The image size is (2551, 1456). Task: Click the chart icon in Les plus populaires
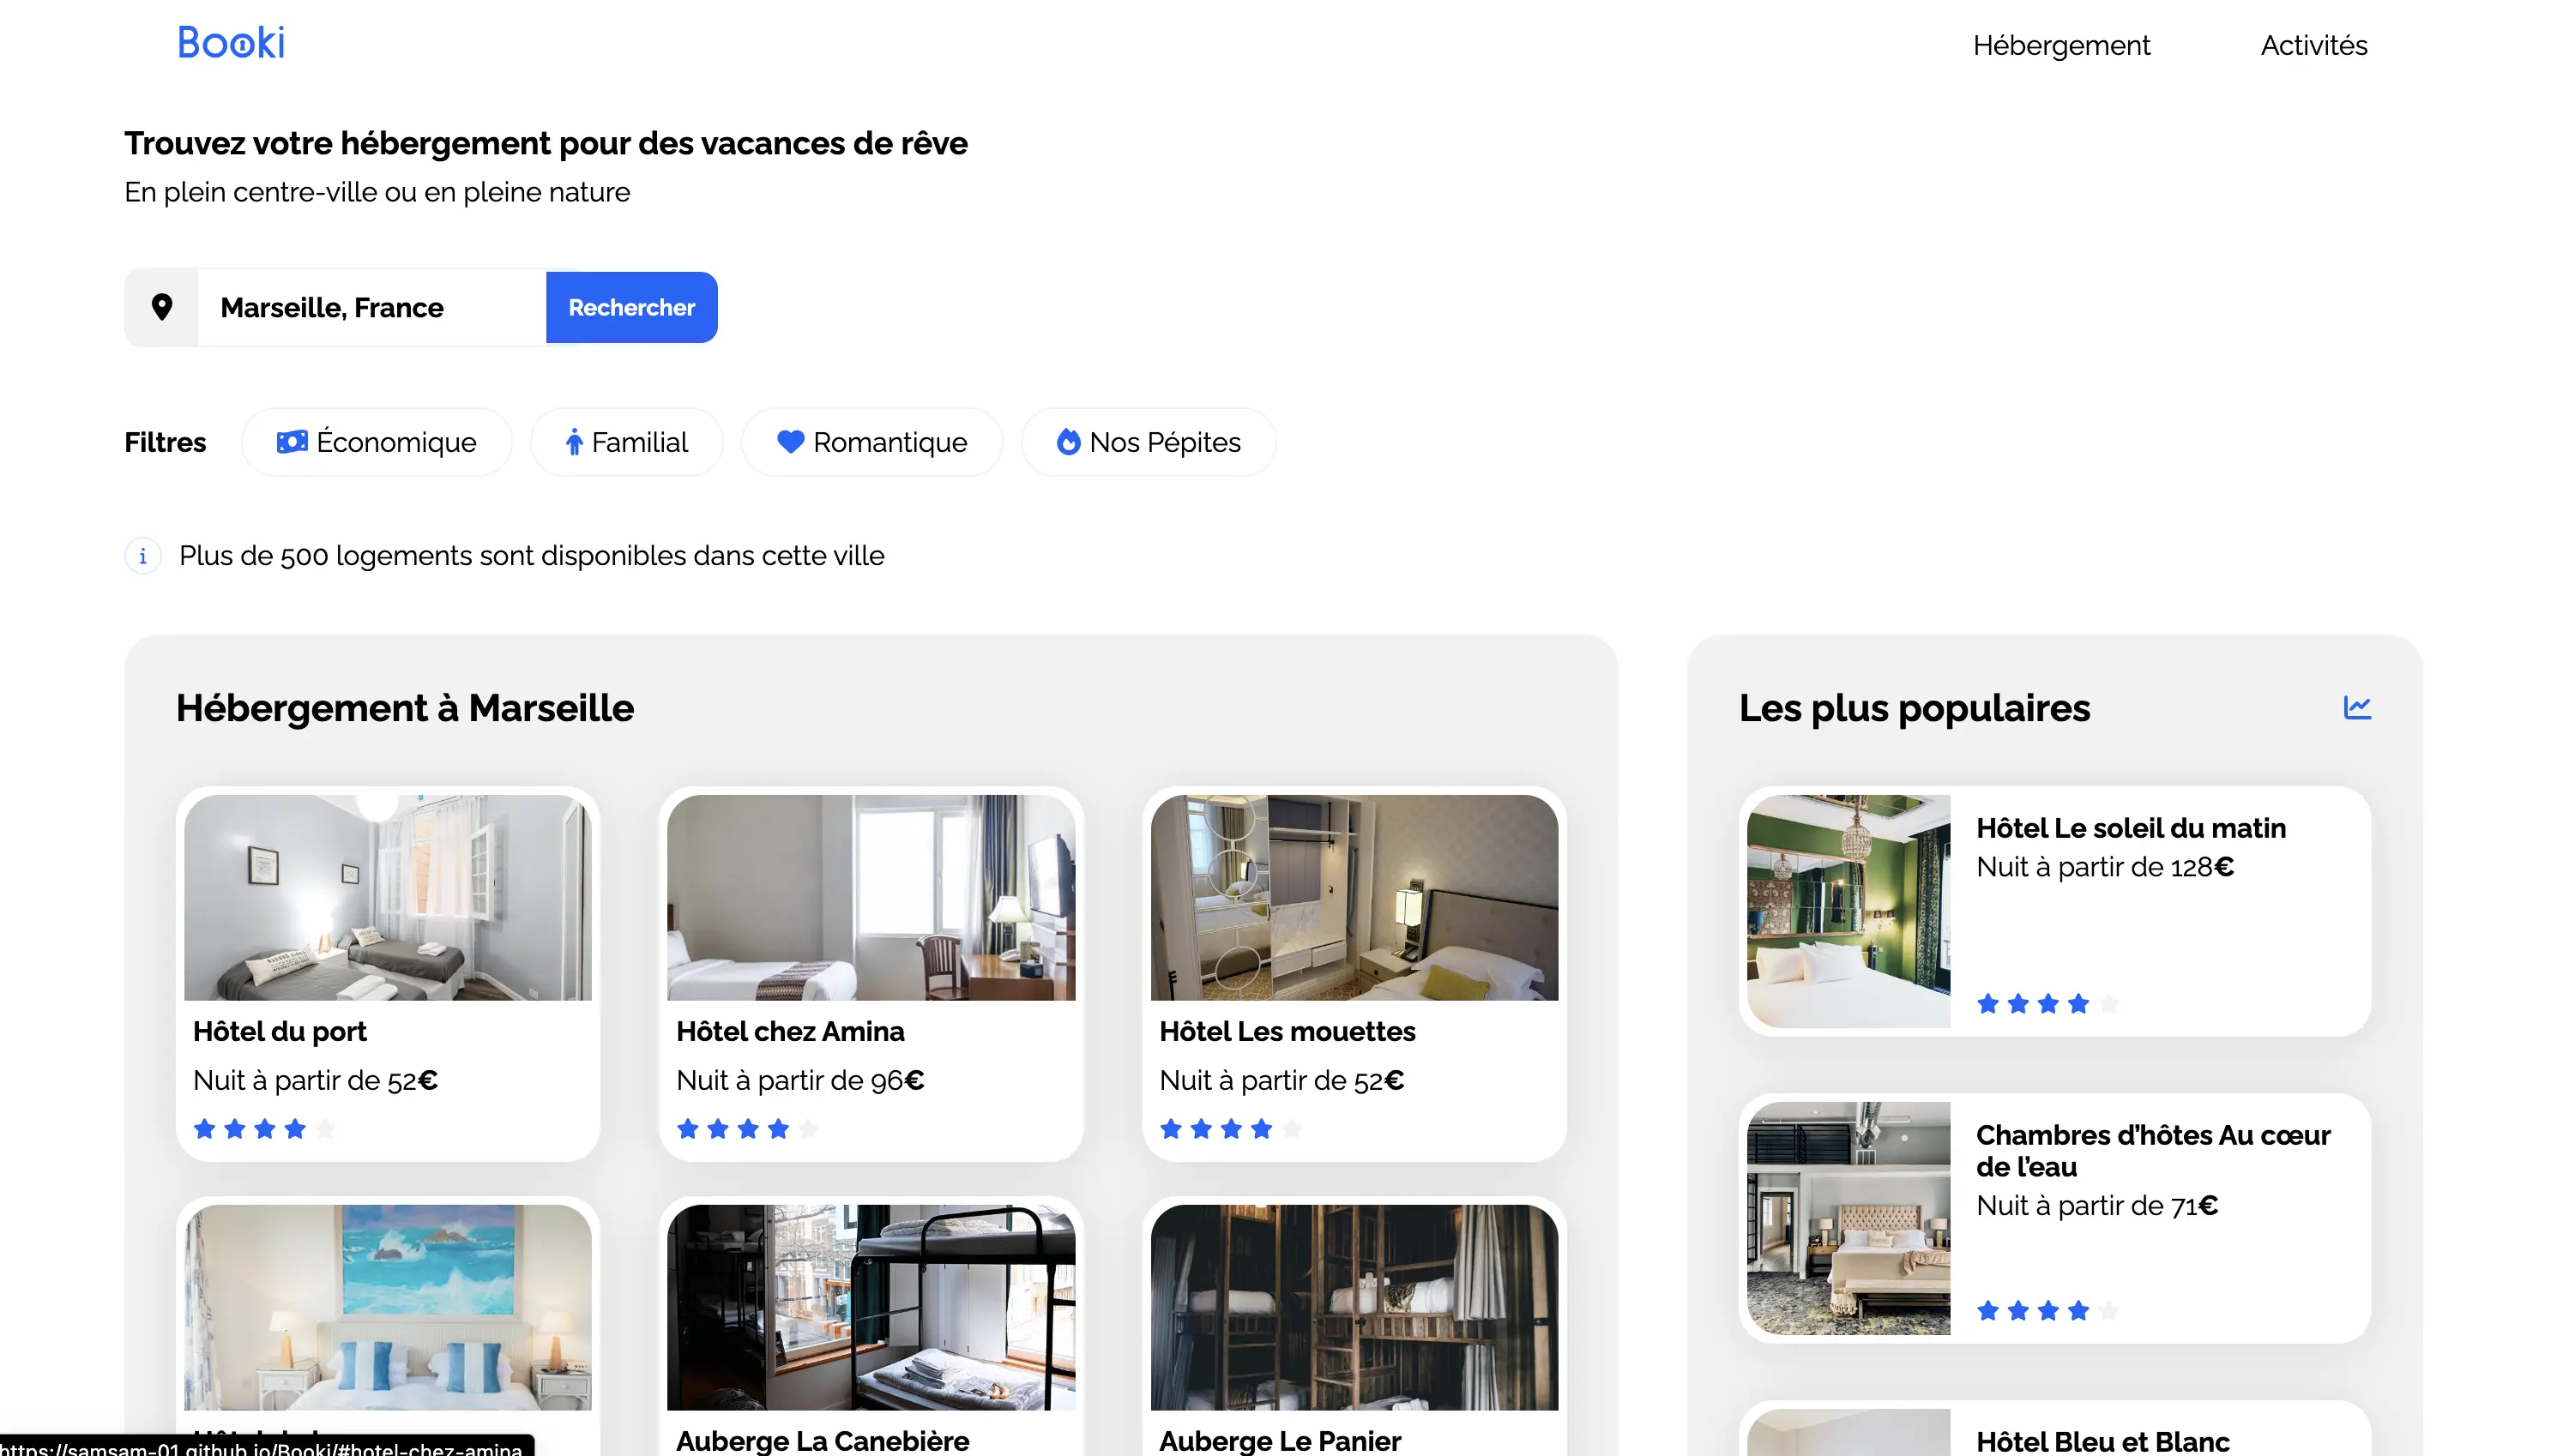(2356, 708)
